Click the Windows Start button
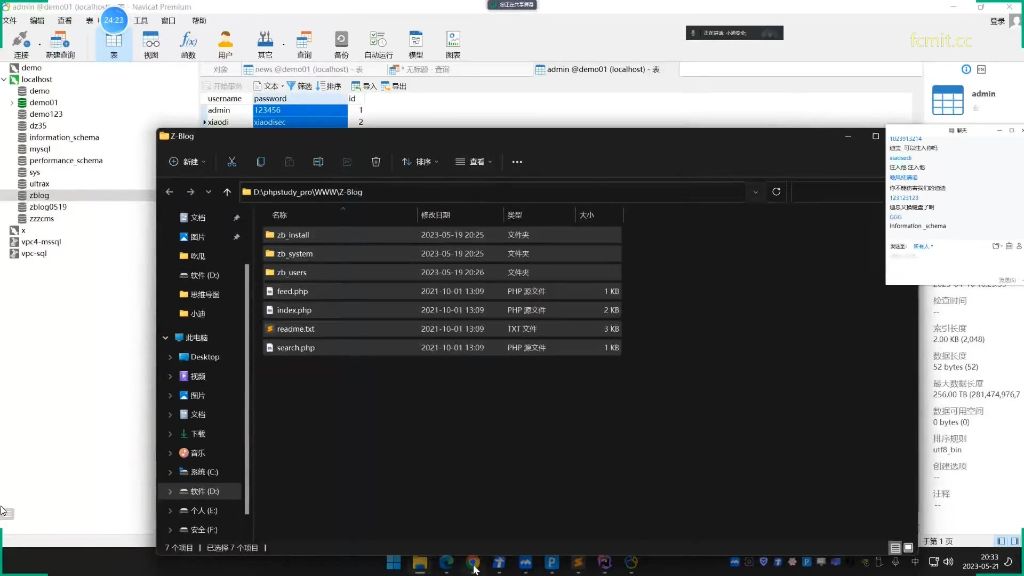 tap(394, 562)
